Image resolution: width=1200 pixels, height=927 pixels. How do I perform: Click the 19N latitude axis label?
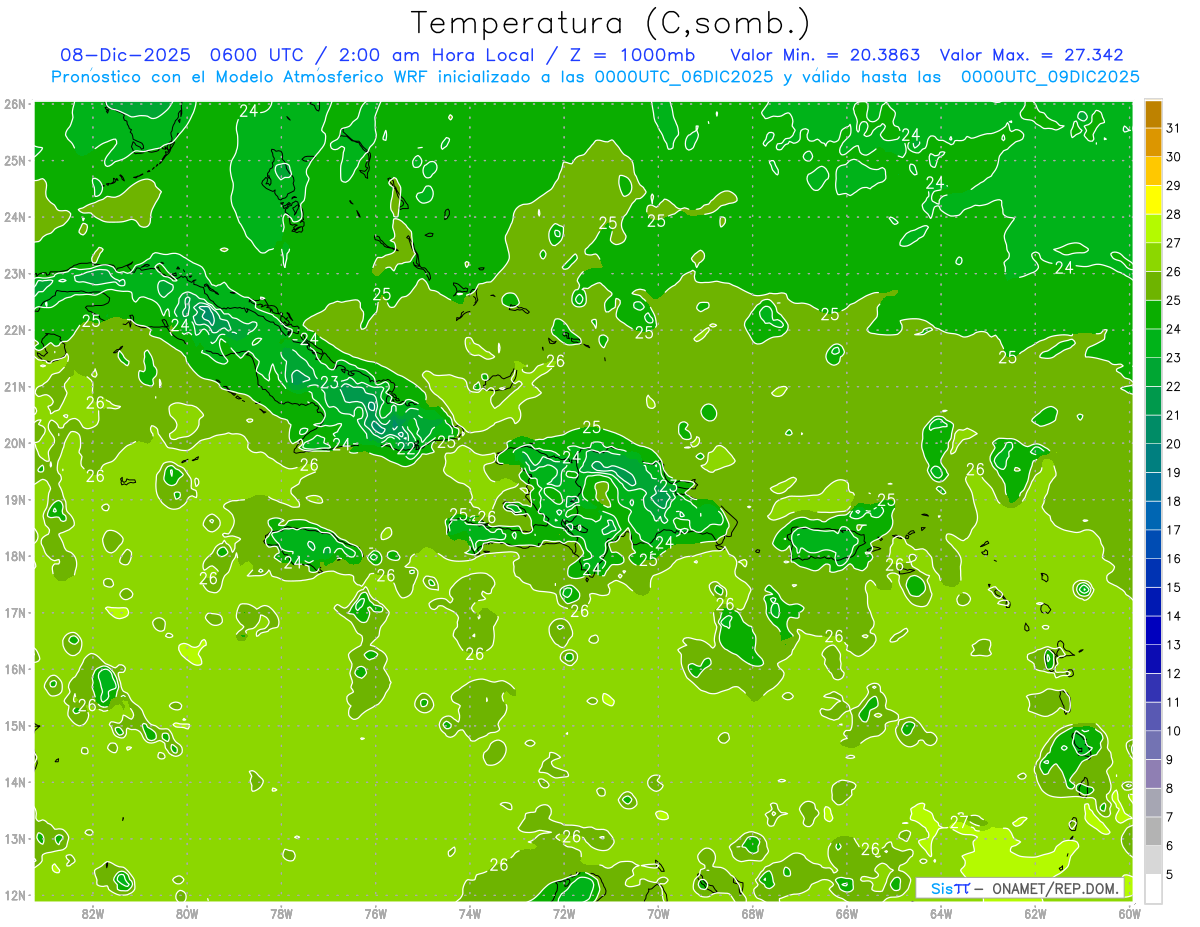(14, 499)
